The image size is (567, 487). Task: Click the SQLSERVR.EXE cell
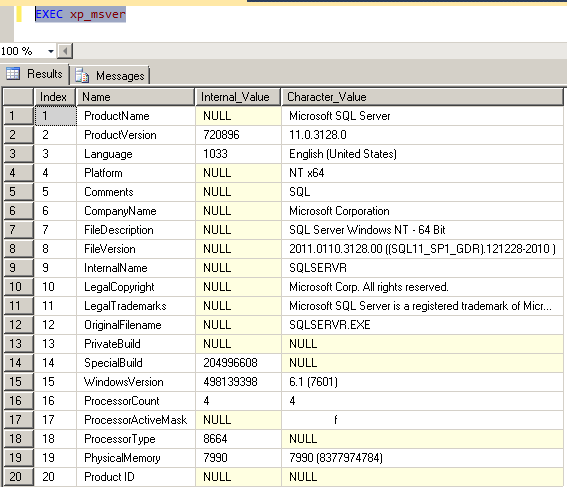[x=422, y=325]
